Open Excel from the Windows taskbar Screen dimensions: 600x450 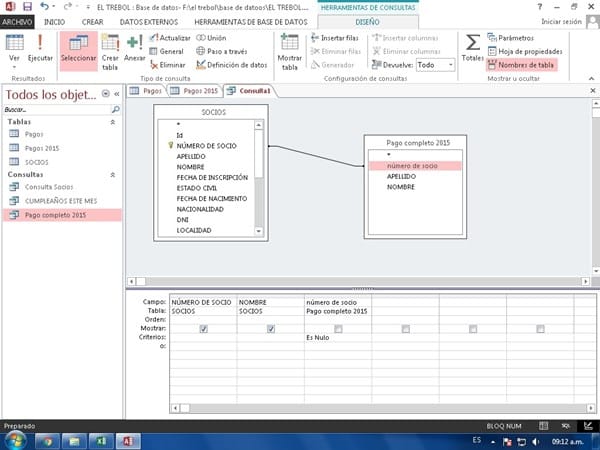(x=101, y=439)
